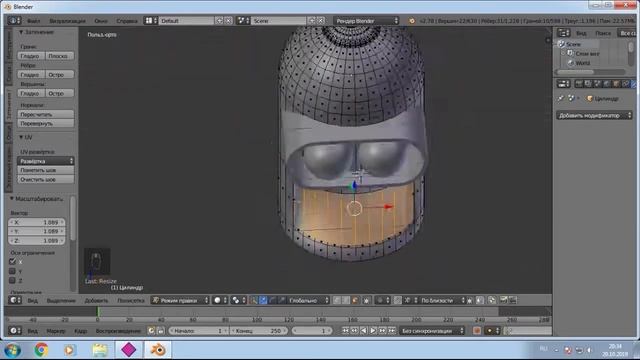Open the Развёртка UV unwrap dropdown
Screen dimensions: 640x360
(x=46, y=161)
